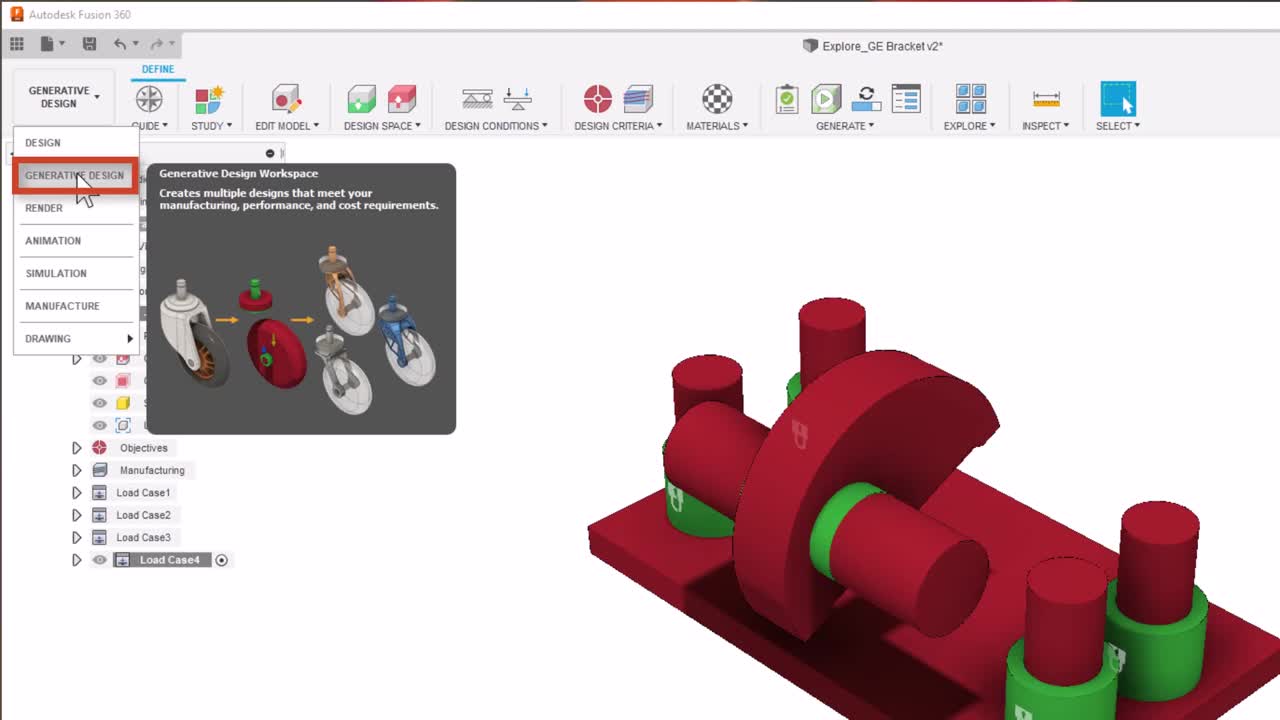Choose Render from the workspace menu

tap(44, 208)
